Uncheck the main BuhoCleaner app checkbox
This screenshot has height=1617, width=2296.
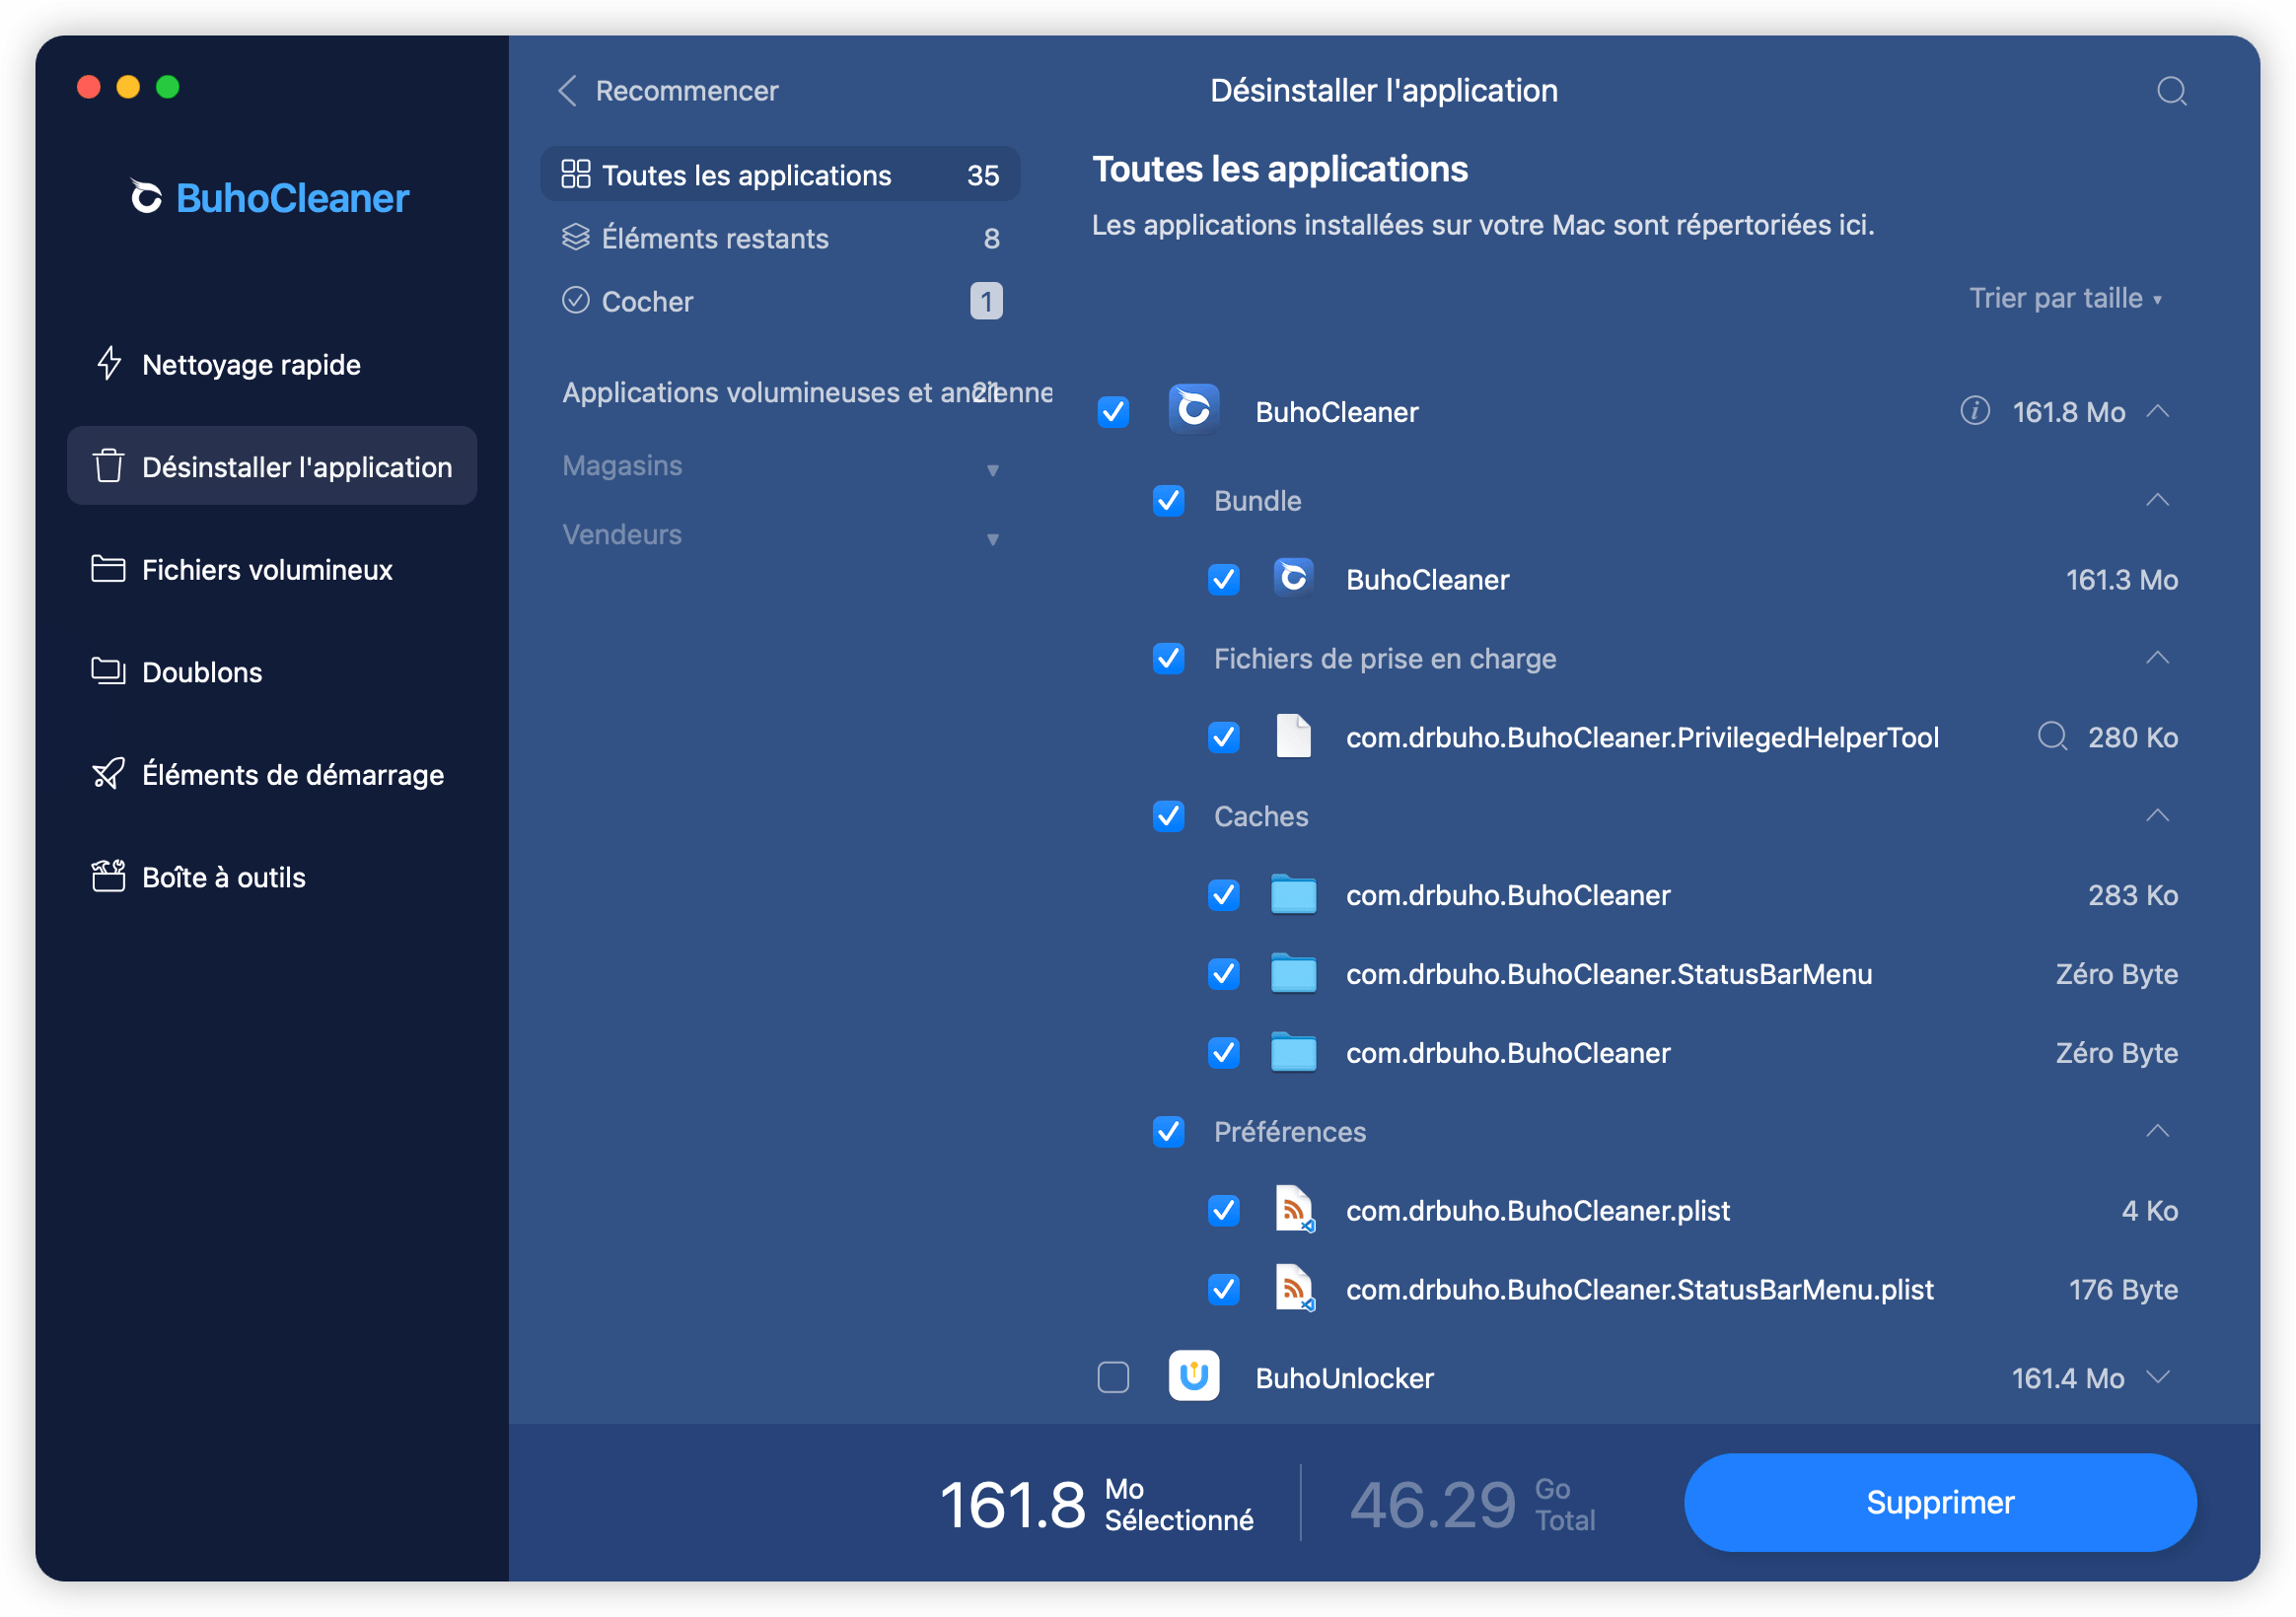tap(1113, 412)
